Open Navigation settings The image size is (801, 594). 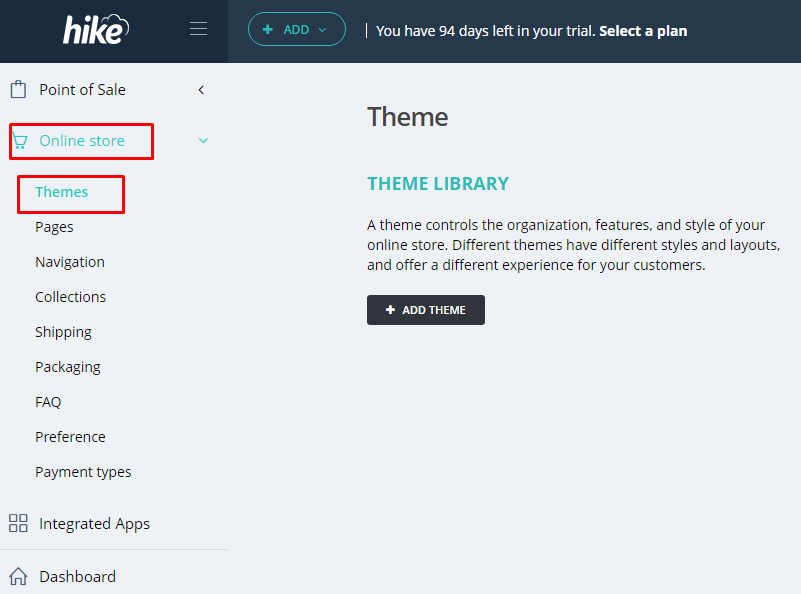point(70,262)
